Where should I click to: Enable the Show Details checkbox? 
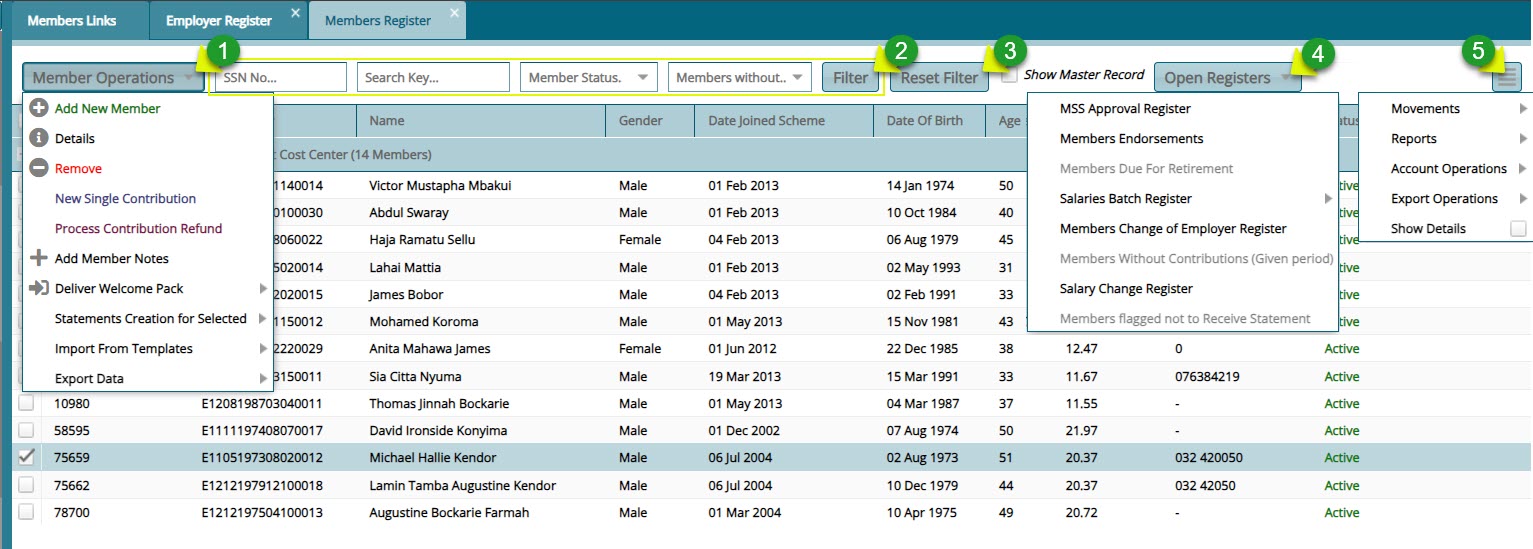(x=1518, y=229)
